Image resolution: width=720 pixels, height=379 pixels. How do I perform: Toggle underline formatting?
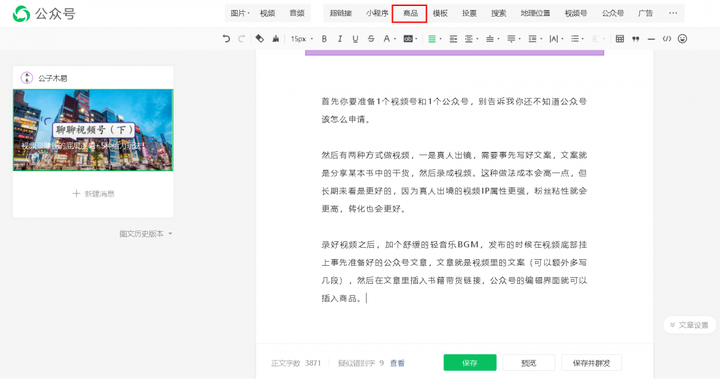(x=355, y=39)
